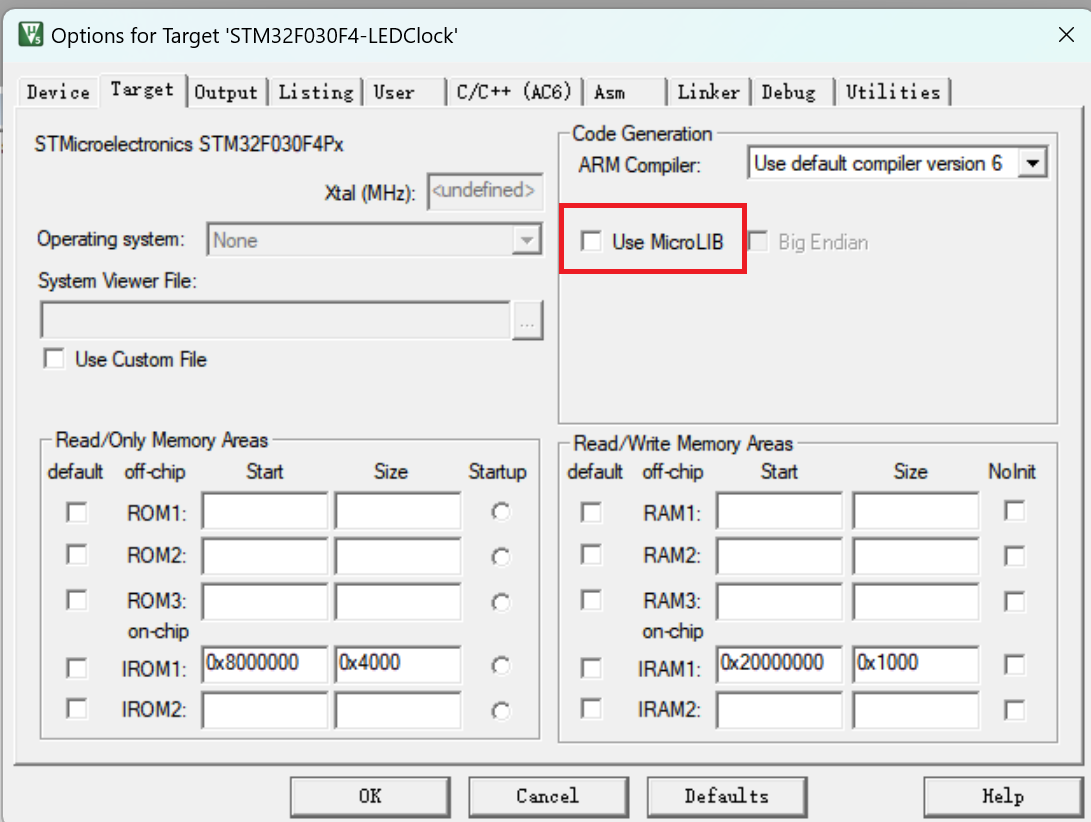
Task: Edit the IROM1 Start field 0x8000000
Action: (x=264, y=664)
